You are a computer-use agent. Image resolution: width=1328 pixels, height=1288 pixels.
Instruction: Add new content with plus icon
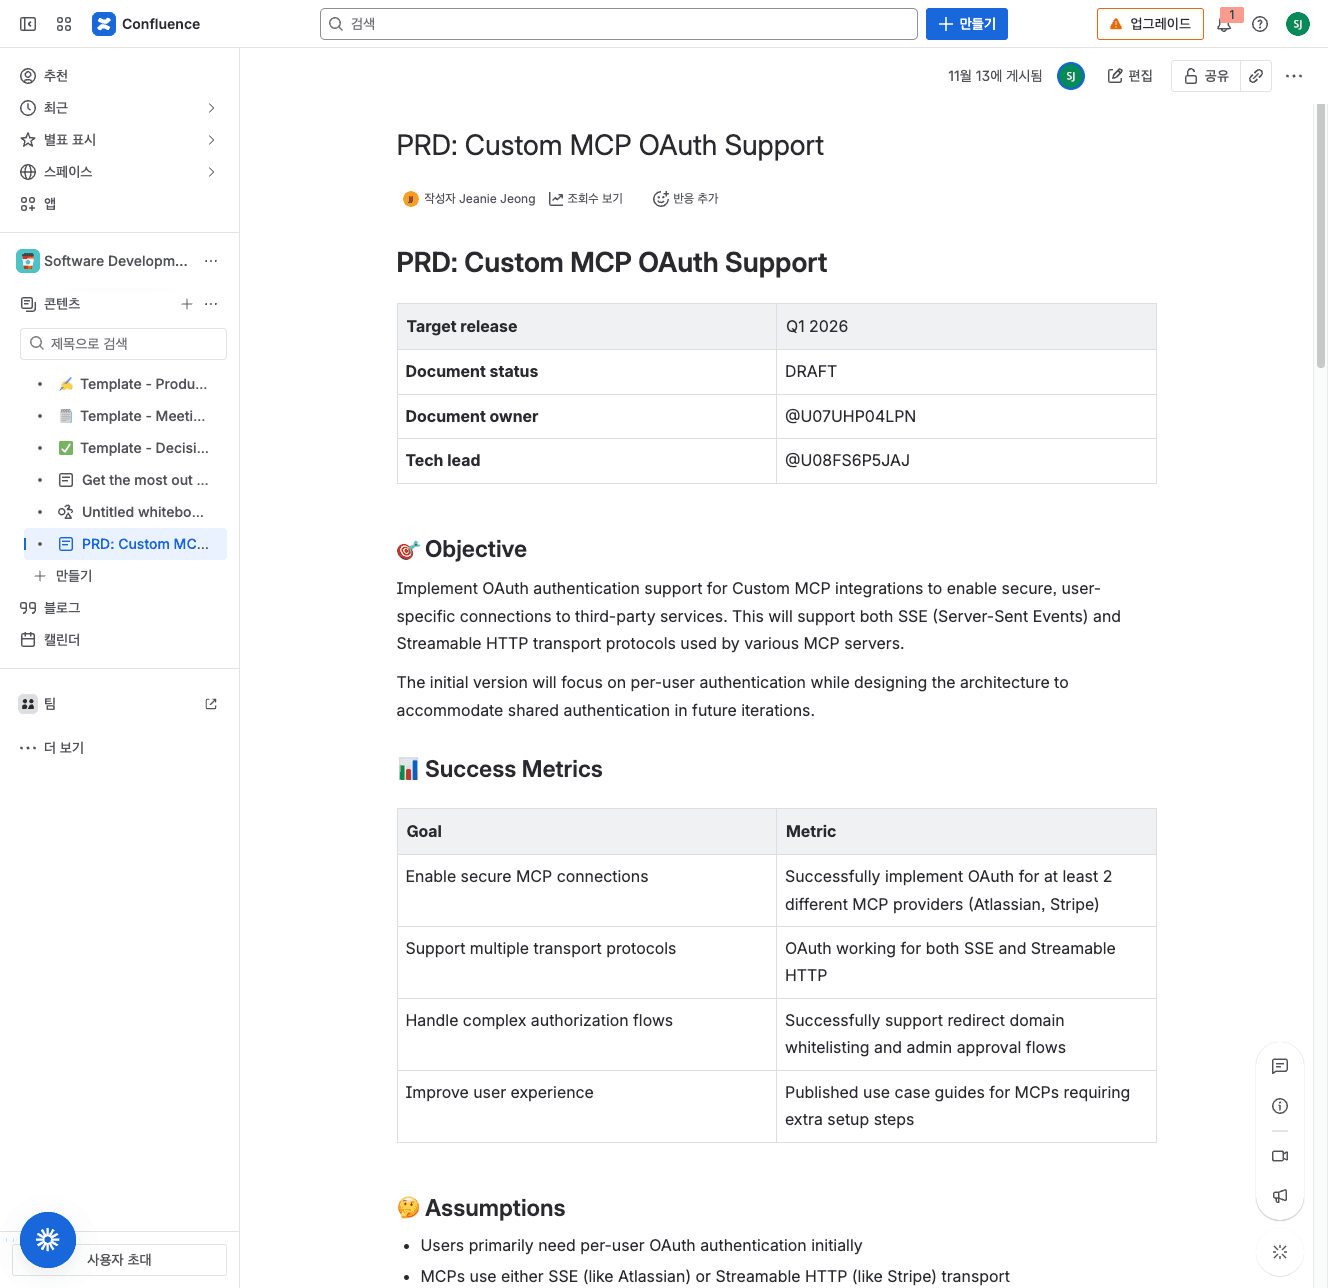coord(187,304)
